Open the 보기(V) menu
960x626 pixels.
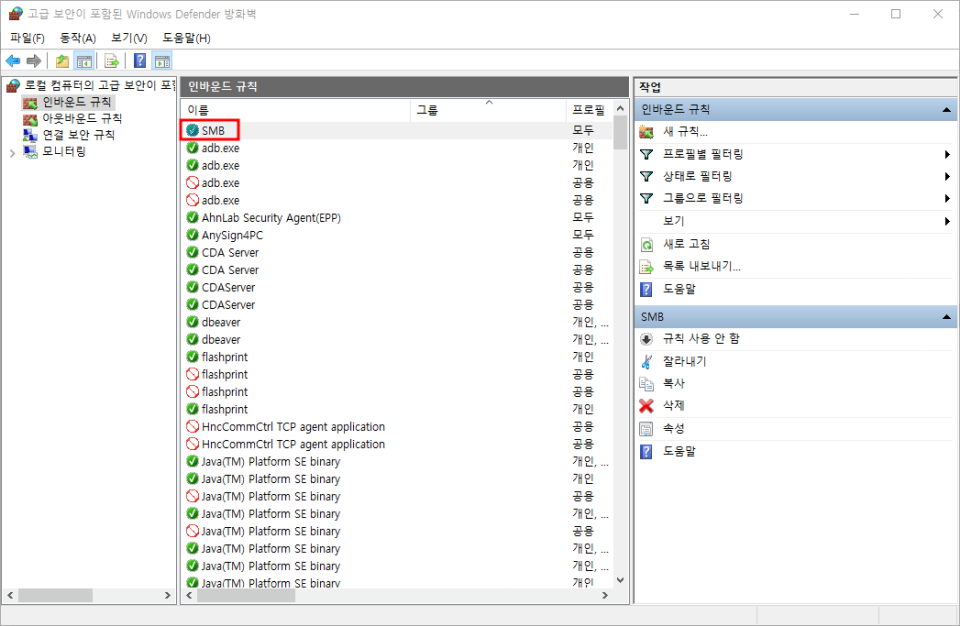(x=129, y=38)
